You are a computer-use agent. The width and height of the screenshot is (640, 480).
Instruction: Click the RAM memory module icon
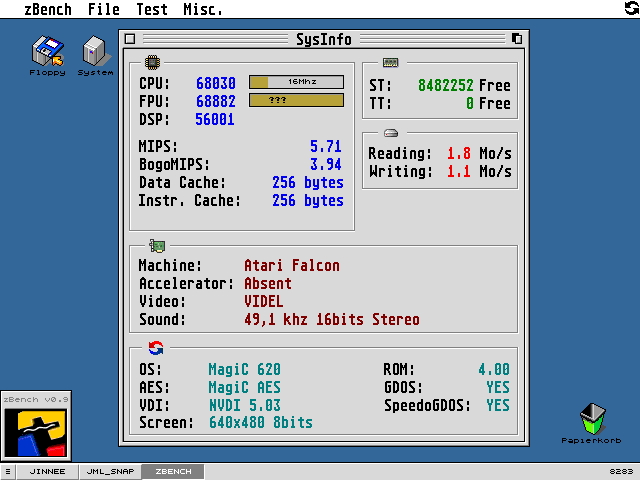(391, 62)
